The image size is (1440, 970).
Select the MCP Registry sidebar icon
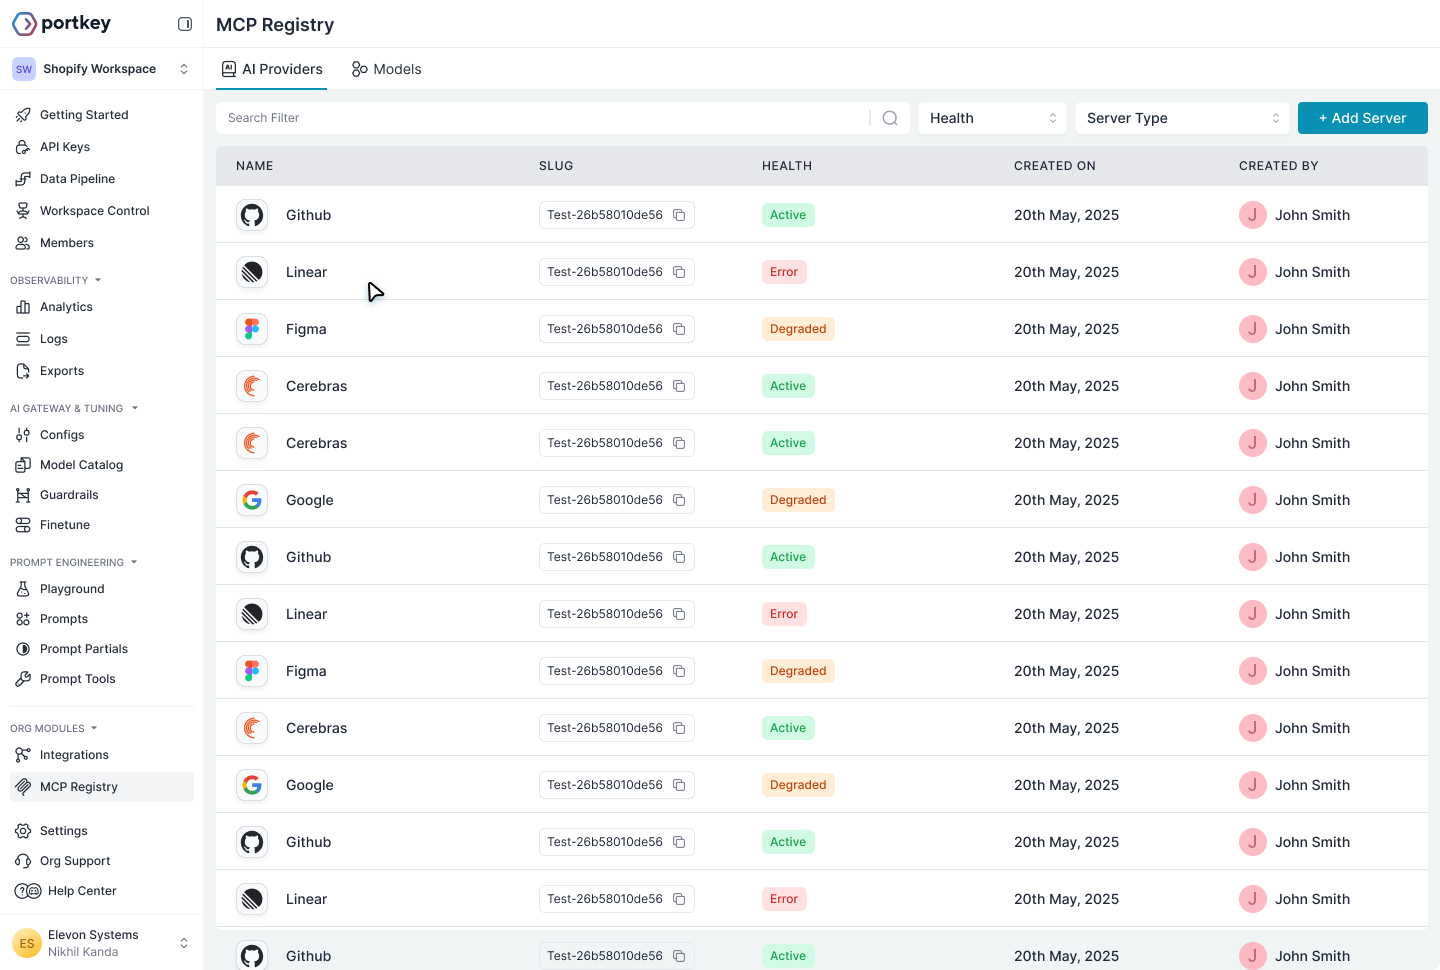point(23,787)
